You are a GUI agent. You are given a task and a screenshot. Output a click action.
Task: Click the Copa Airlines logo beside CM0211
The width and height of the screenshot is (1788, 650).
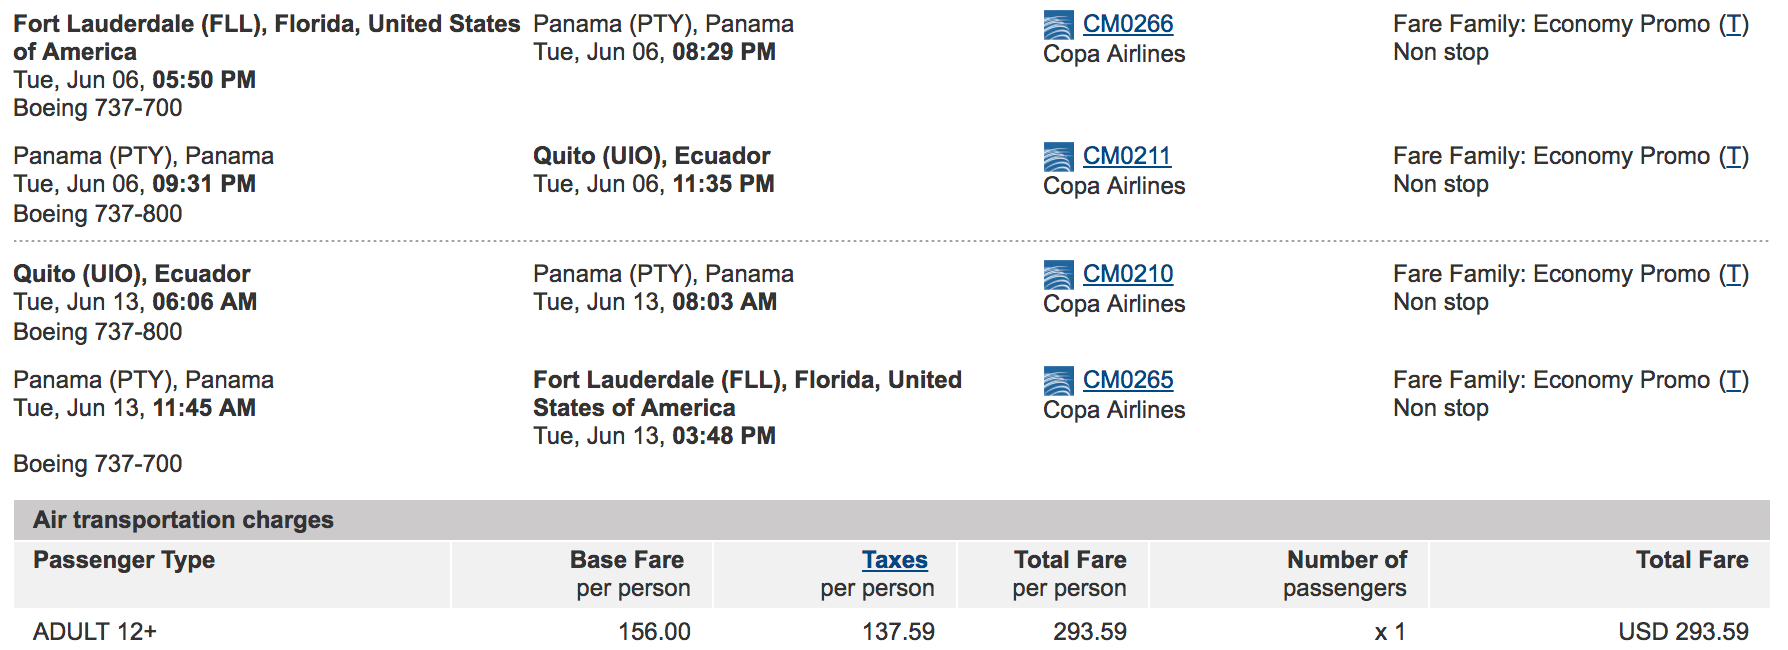coord(1058,157)
